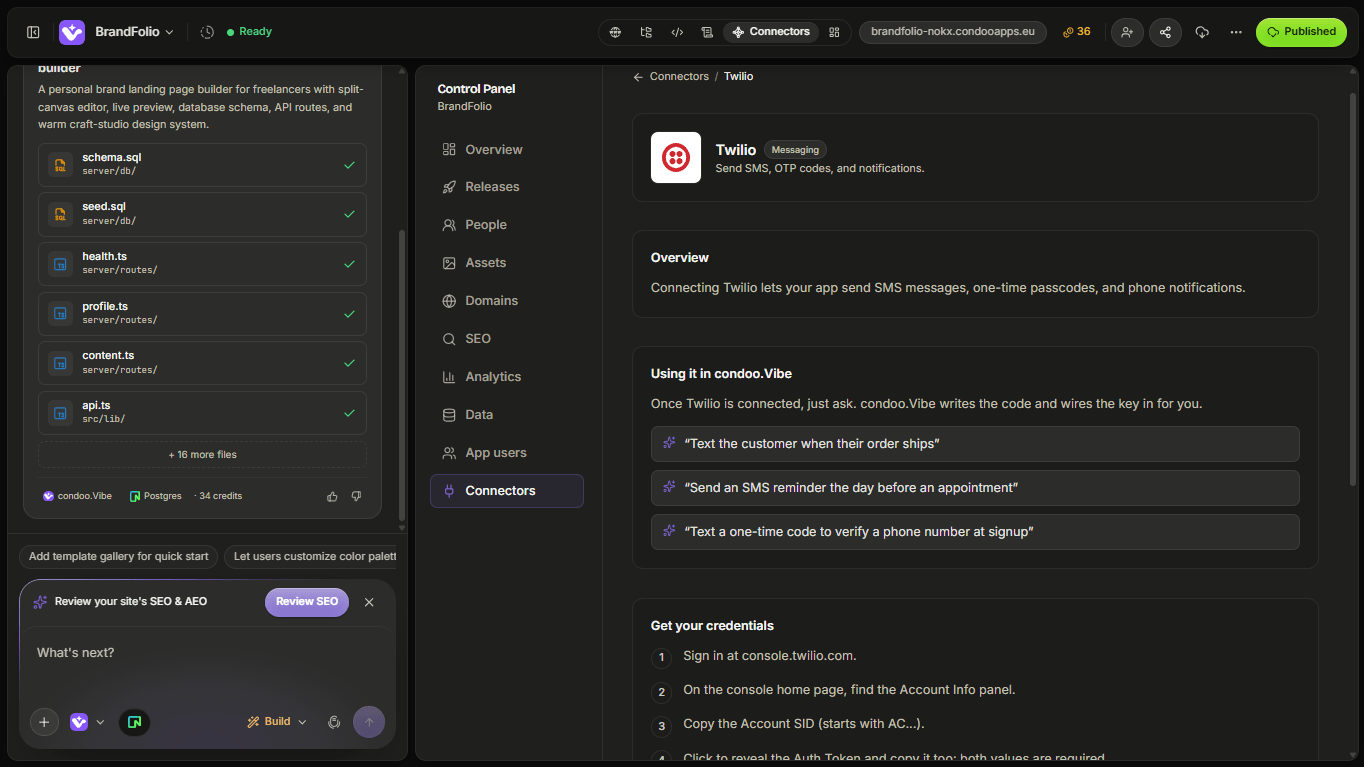
Task: Click the Postgres badge in chat footer
Action: click(155, 496)
